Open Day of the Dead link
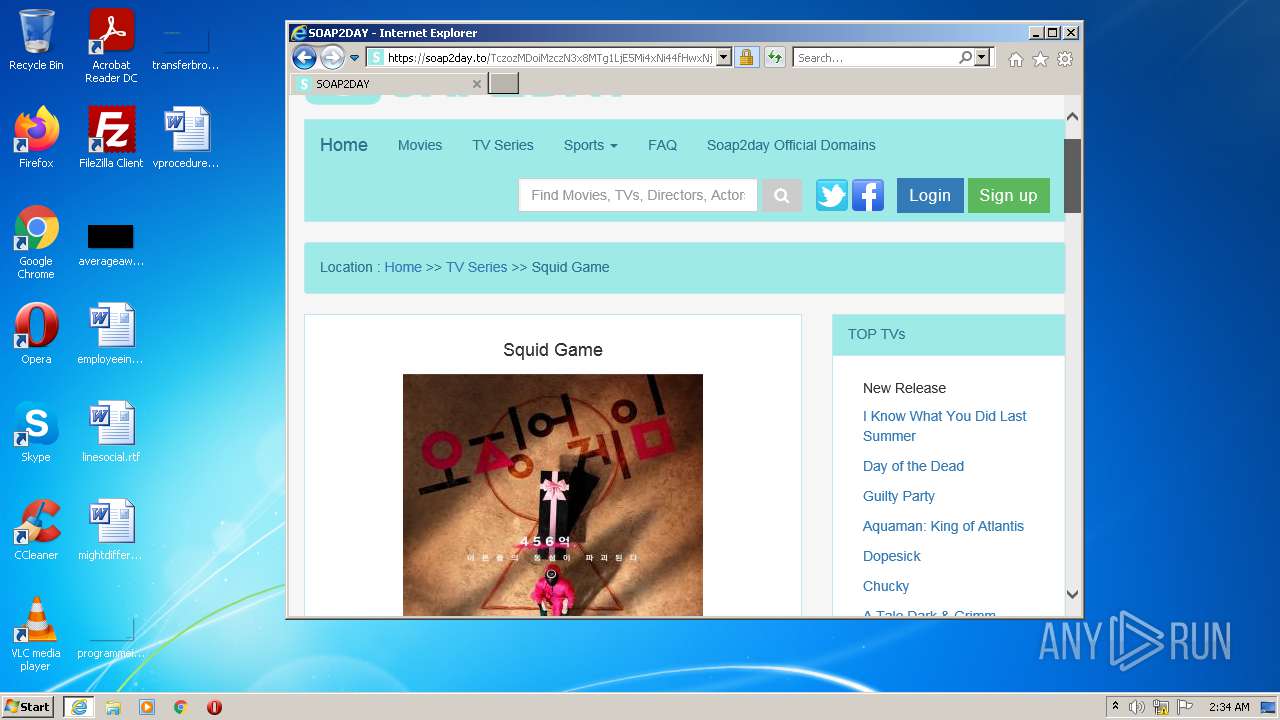The height and width of the screenshot is (720, 1280). click(x=913, y=466)
